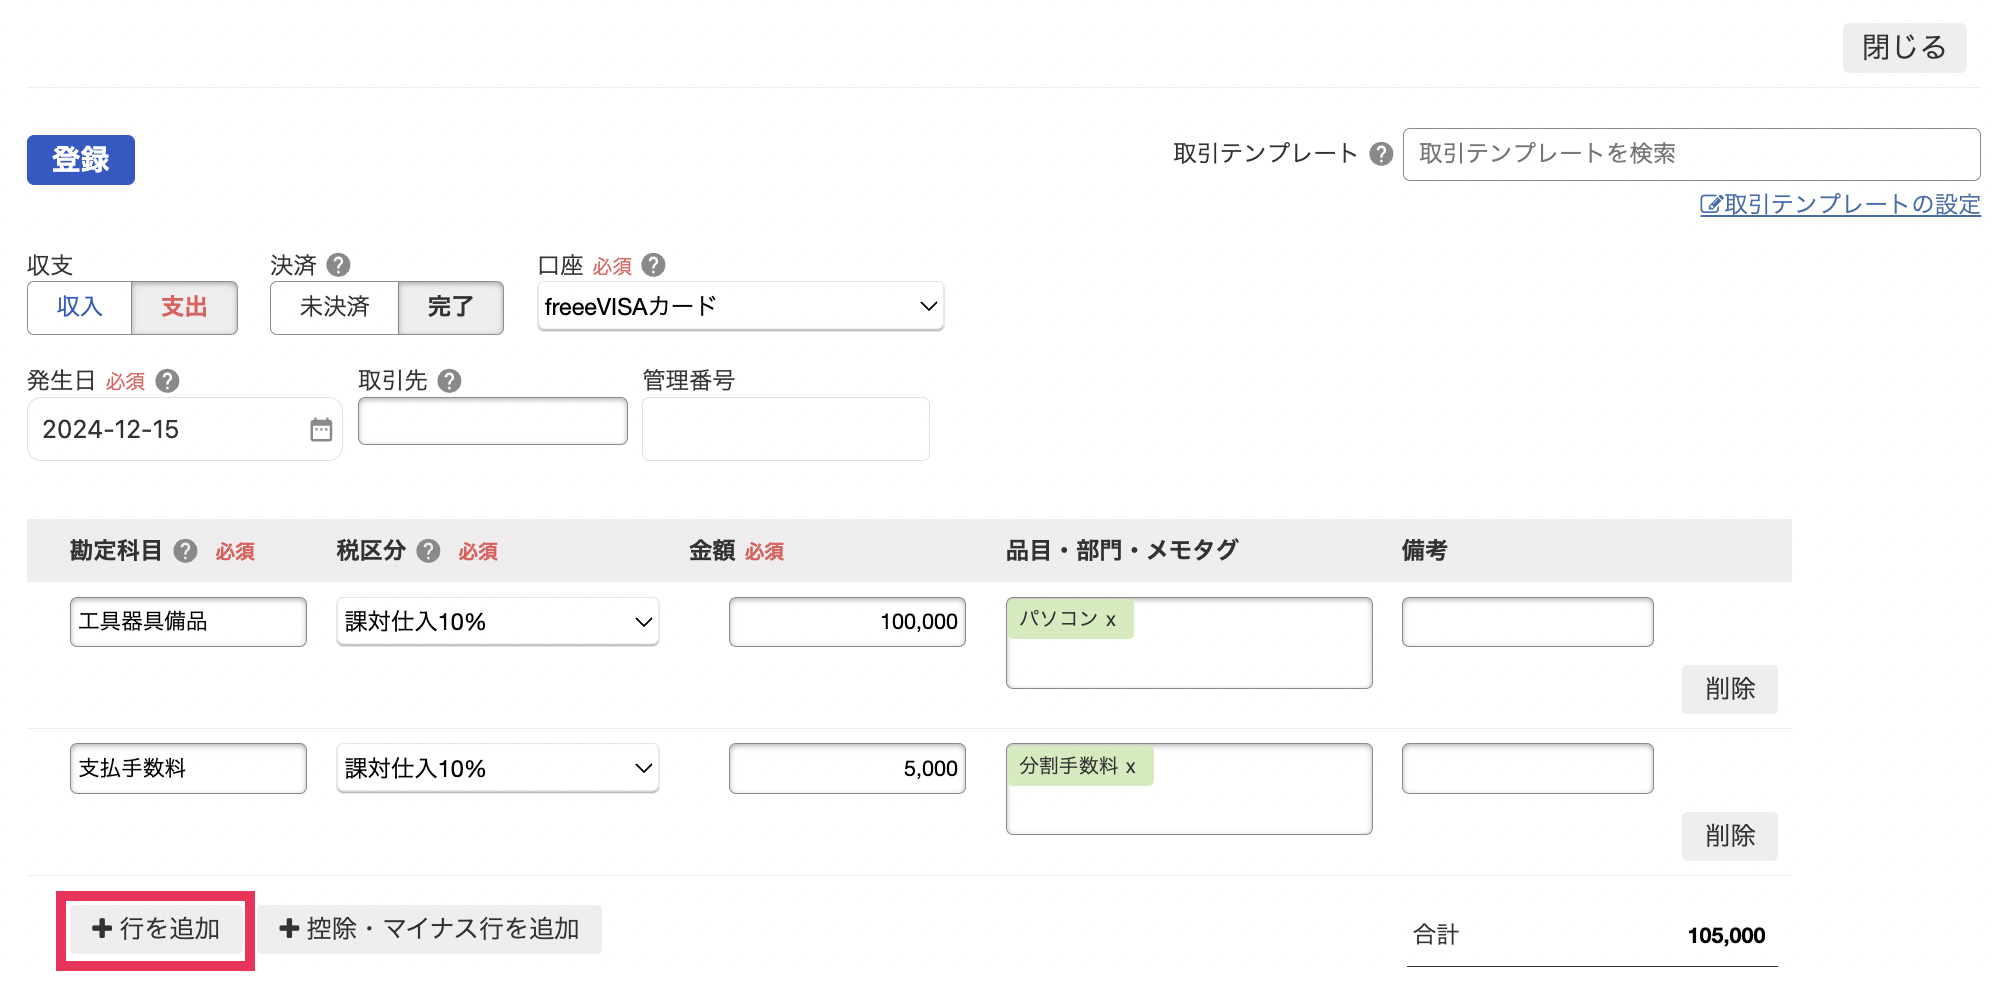The height and width of the screenshot is (982, 1996).
Task: Open help icon next to 決済
Action: (x=339, y=265)
